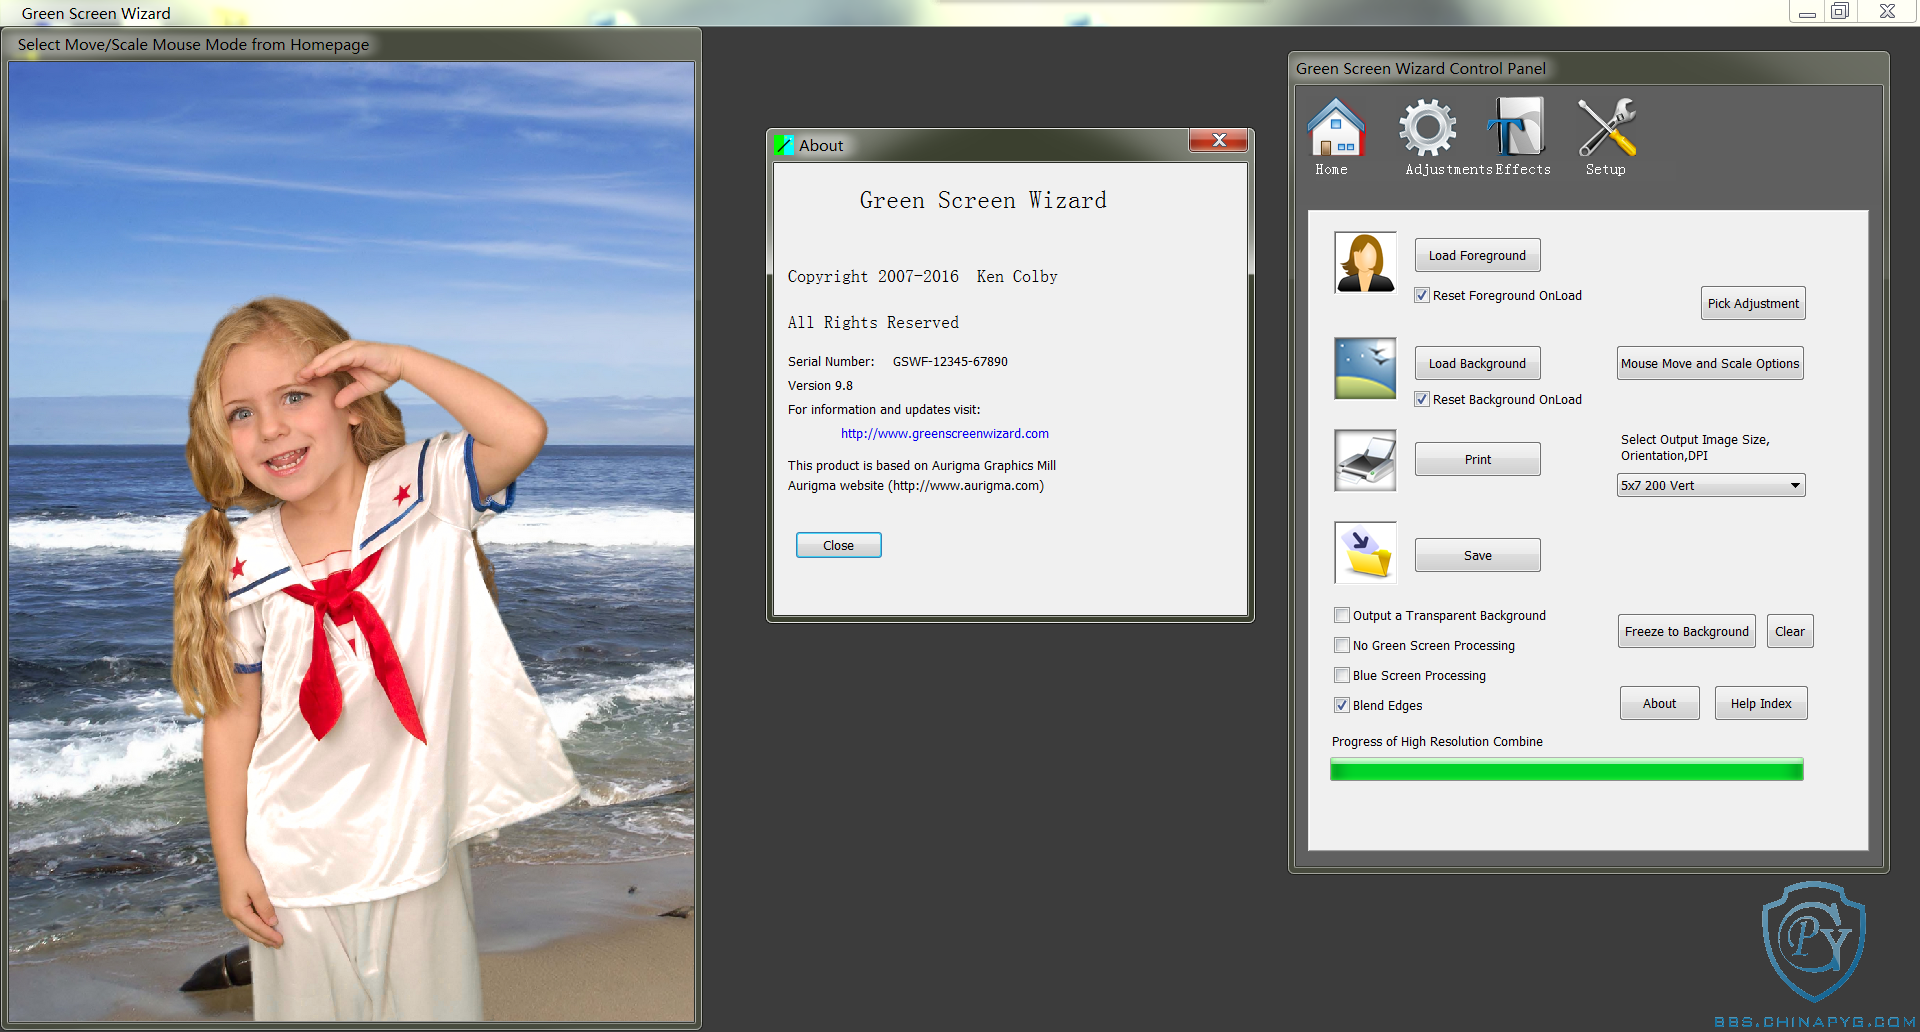Click the foreground woman portrait icon
1920x1032 pixels.
click(1365, 262)
